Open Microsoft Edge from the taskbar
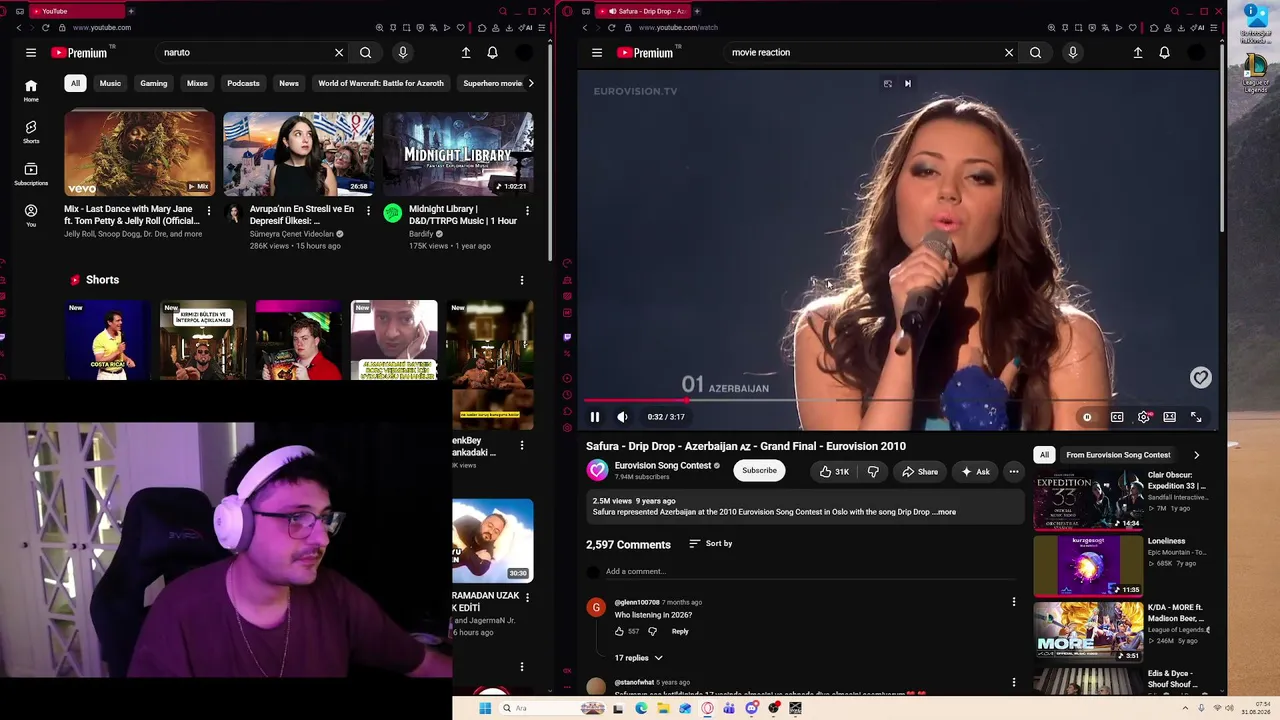The image size is (1280, 720). 641,709
